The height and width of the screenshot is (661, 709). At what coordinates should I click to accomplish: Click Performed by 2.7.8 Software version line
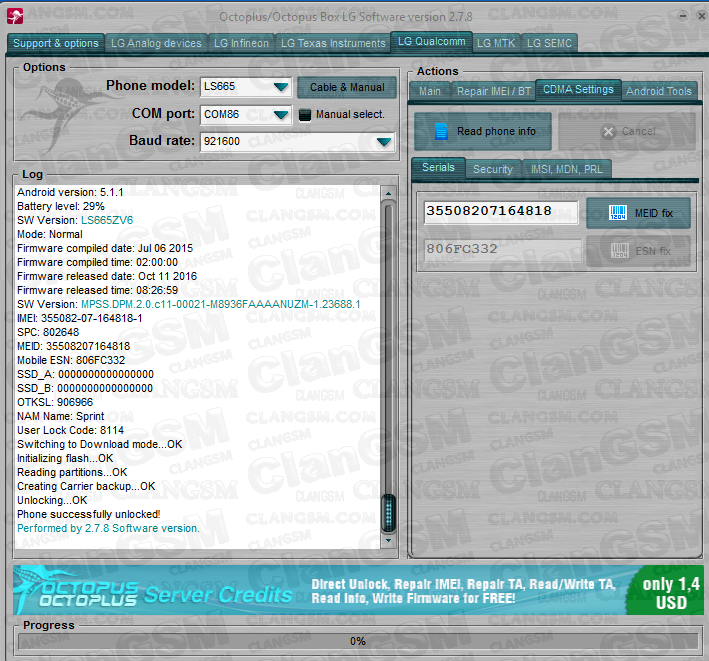tap(108, 529)
